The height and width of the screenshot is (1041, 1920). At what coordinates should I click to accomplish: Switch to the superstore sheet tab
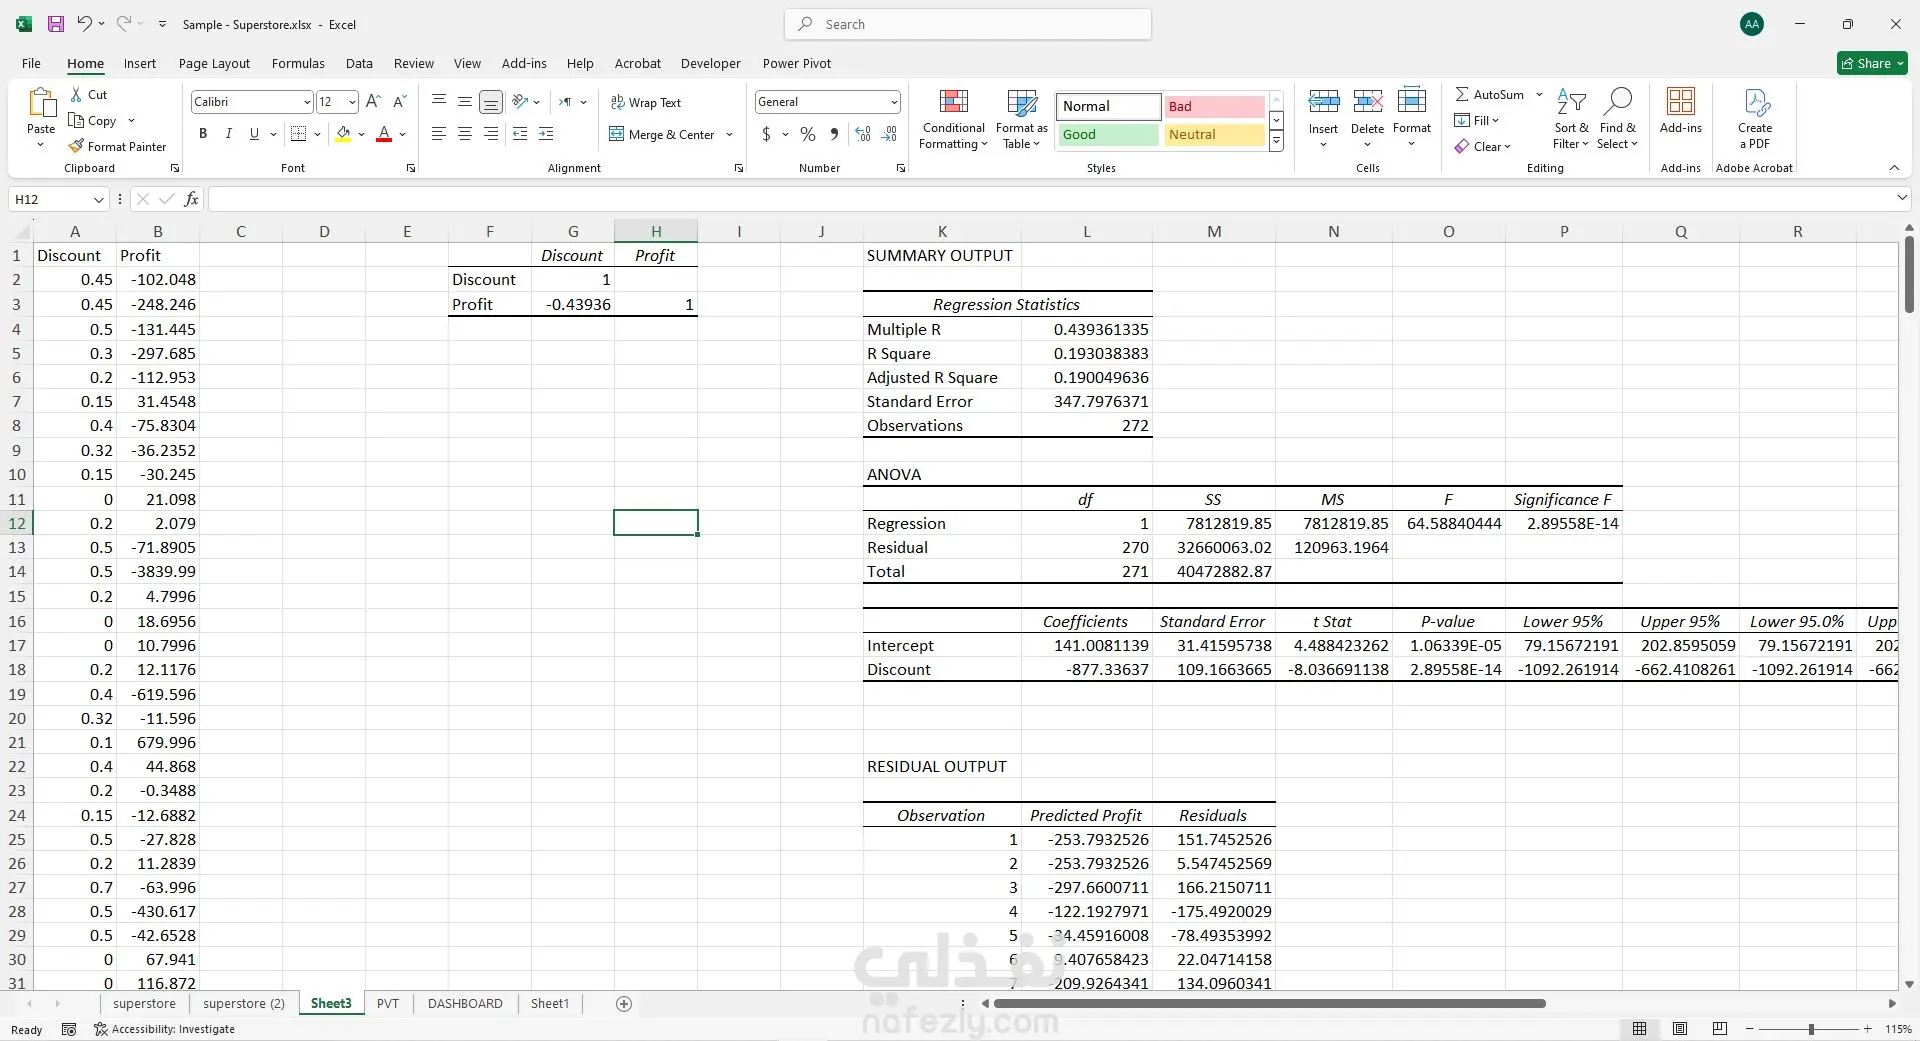[x=144, y=1004]
